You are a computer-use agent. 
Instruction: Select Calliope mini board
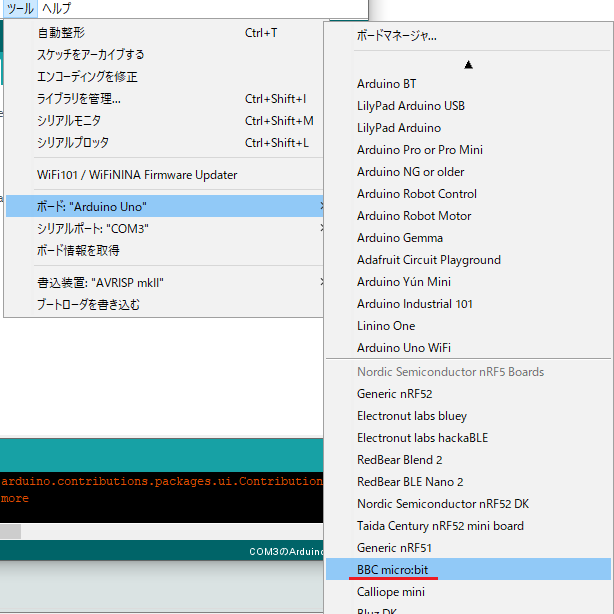[468, 591]
